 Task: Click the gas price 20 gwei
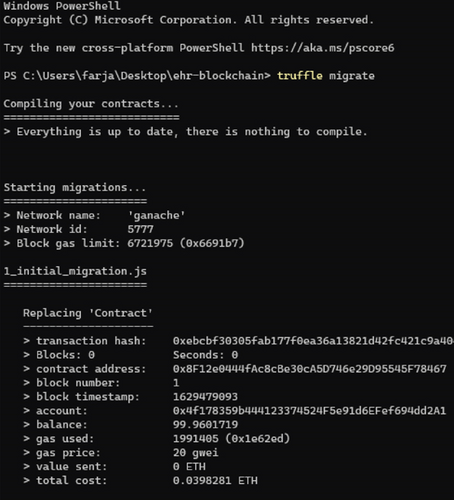(195, 452)
